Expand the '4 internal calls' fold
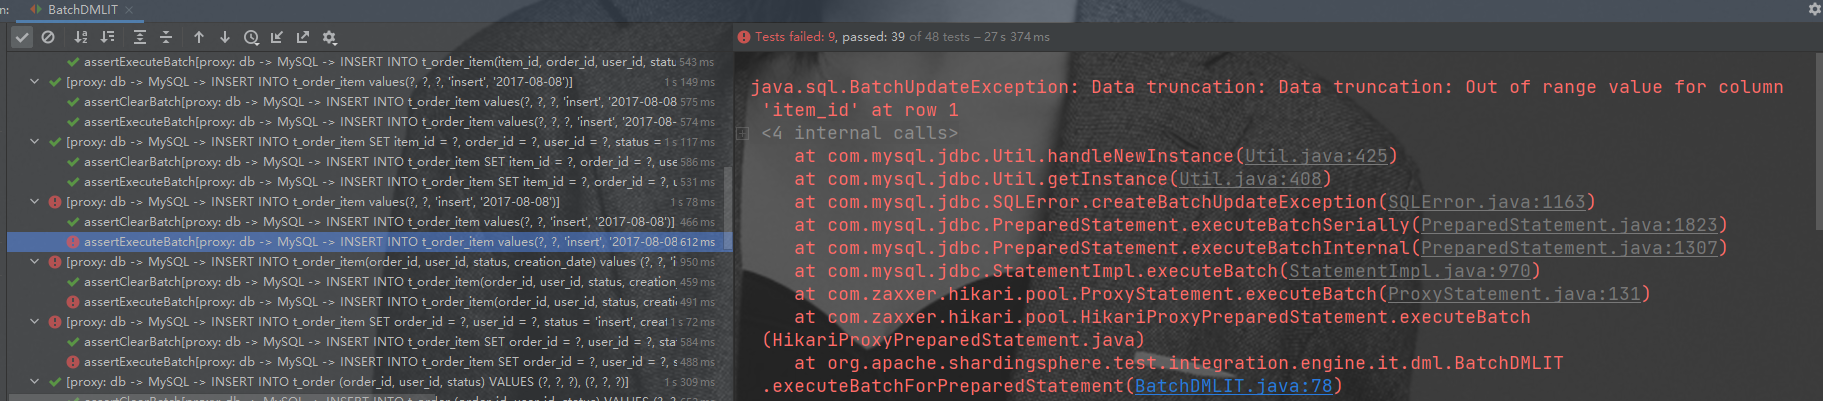The width and height of the screenshot is (1823, 401). [743, 133]
